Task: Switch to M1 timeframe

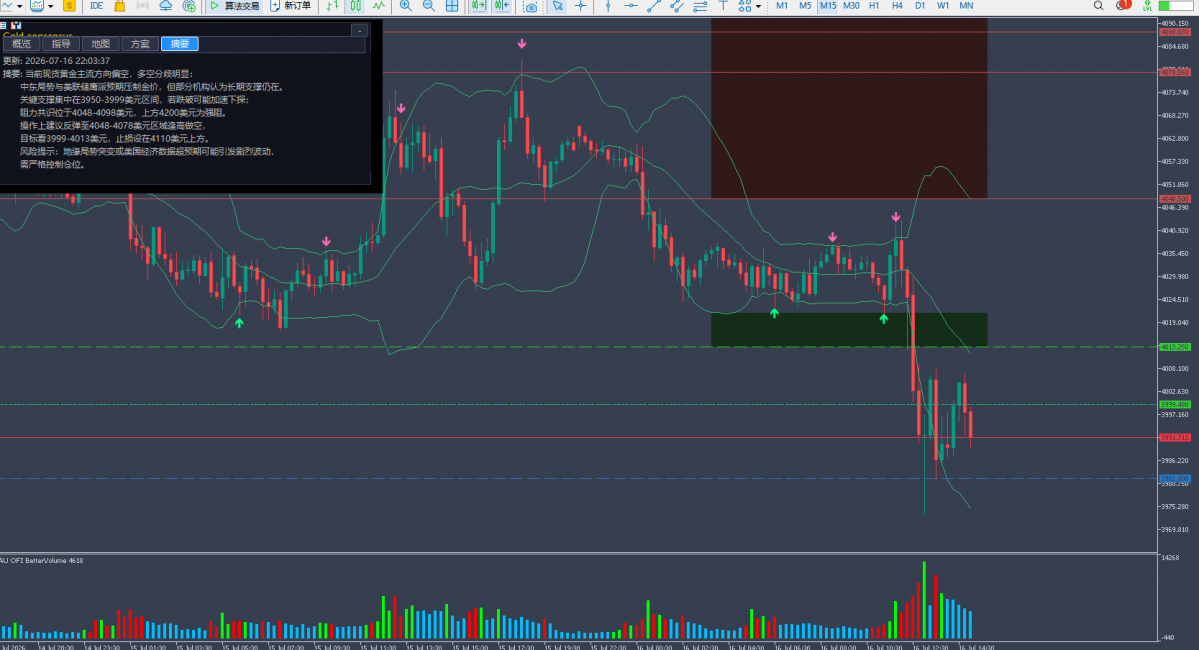Action: point(781,5)
